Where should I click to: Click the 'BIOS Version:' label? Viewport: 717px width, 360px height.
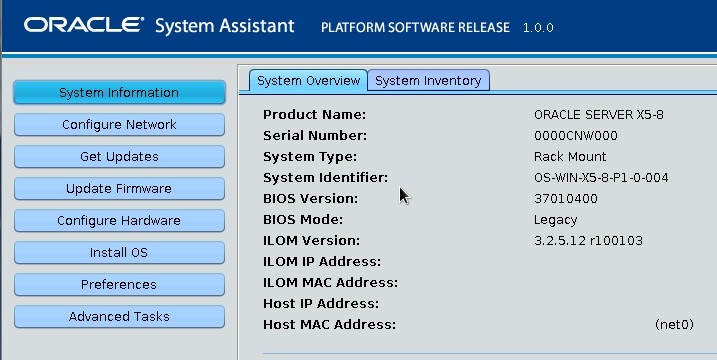coord(310,199)
